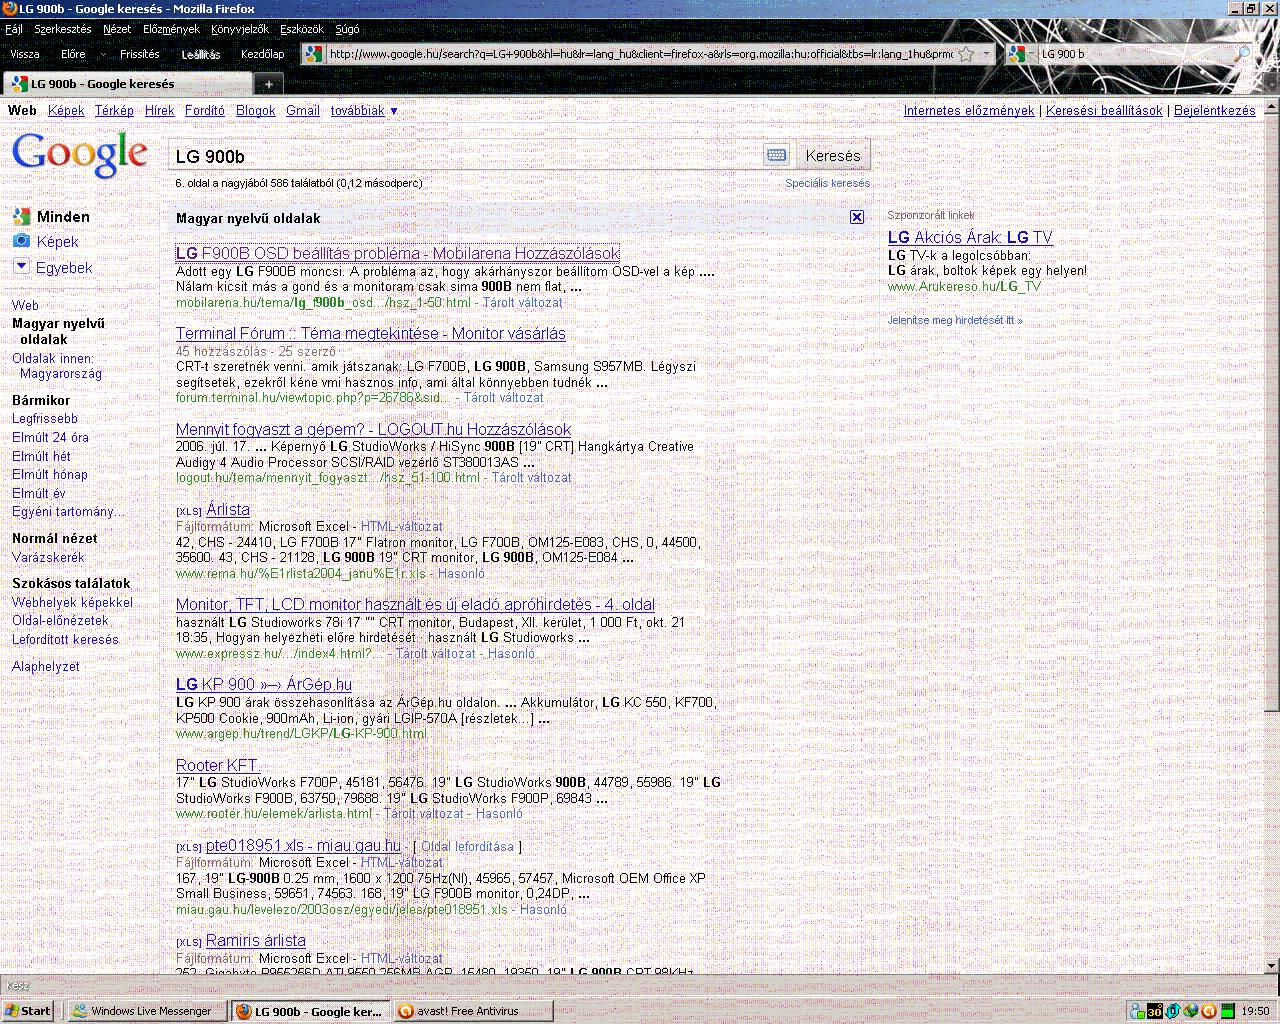Close the Magyar nyelvű oldalak box
This screenshot has height=1024, width=1280.
857,217
